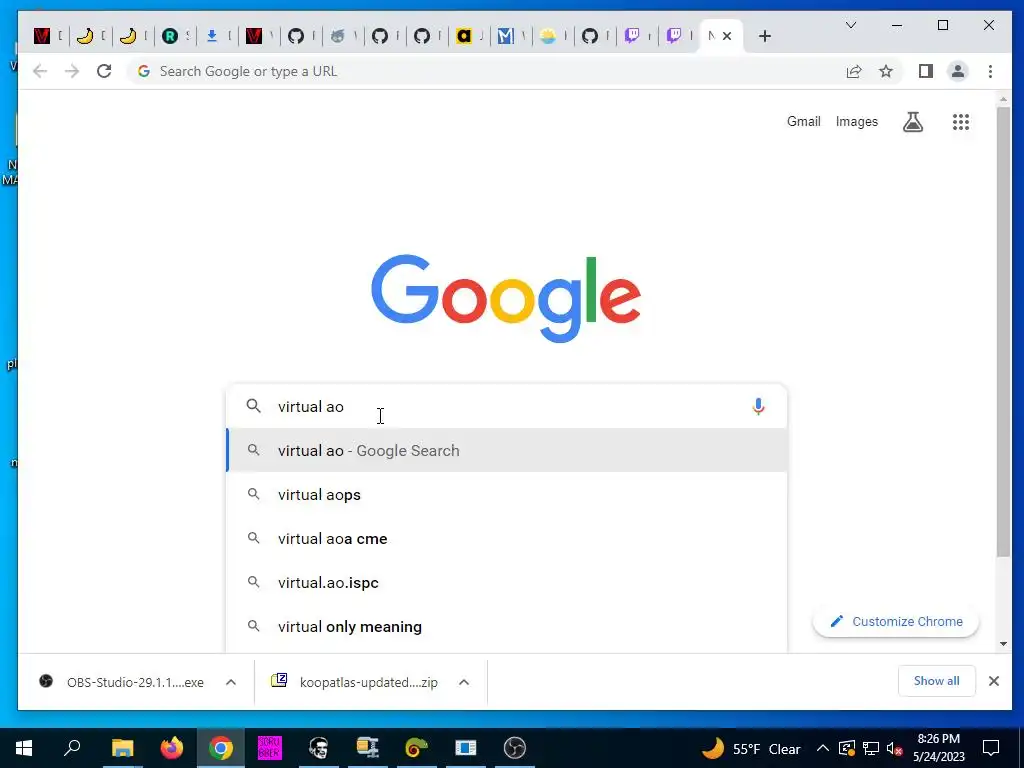Viewport: 1024px width, 768px height.
Task: Open File Explorer from the taskbar
Action: coord(122,748)
